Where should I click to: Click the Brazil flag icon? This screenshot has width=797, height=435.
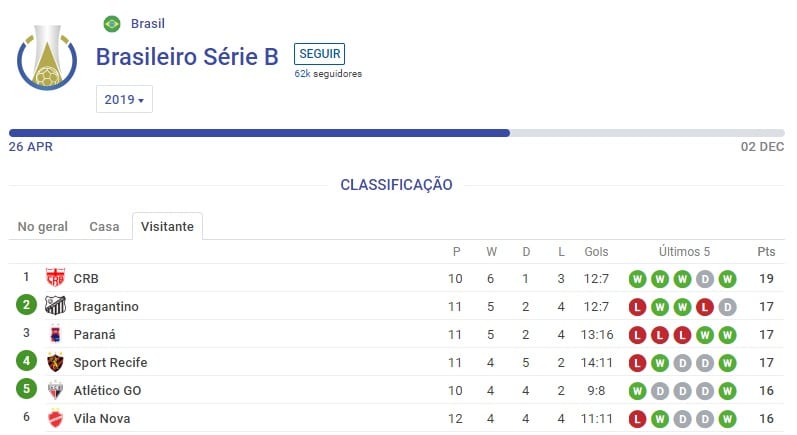click(x=111, y=23)
